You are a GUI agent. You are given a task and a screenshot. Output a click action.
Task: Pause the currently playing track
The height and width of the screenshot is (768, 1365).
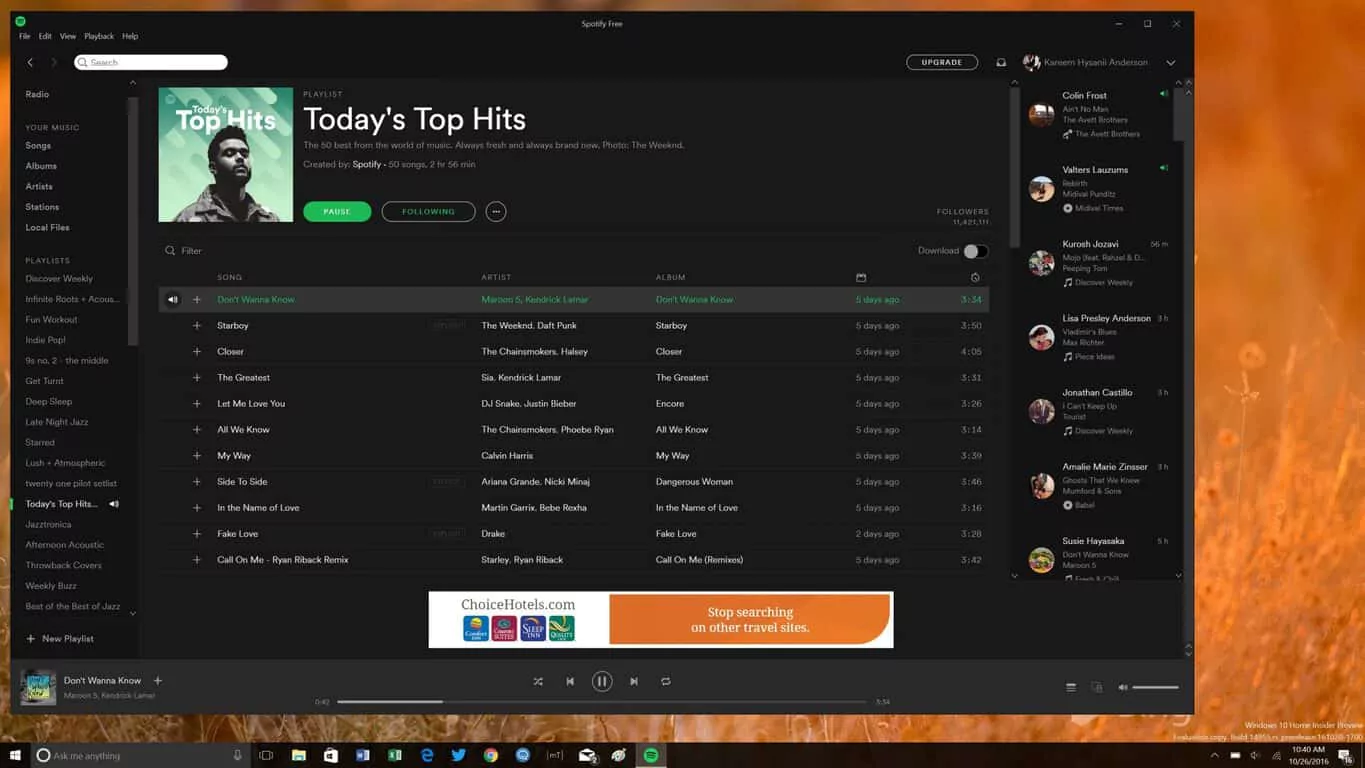602,681
